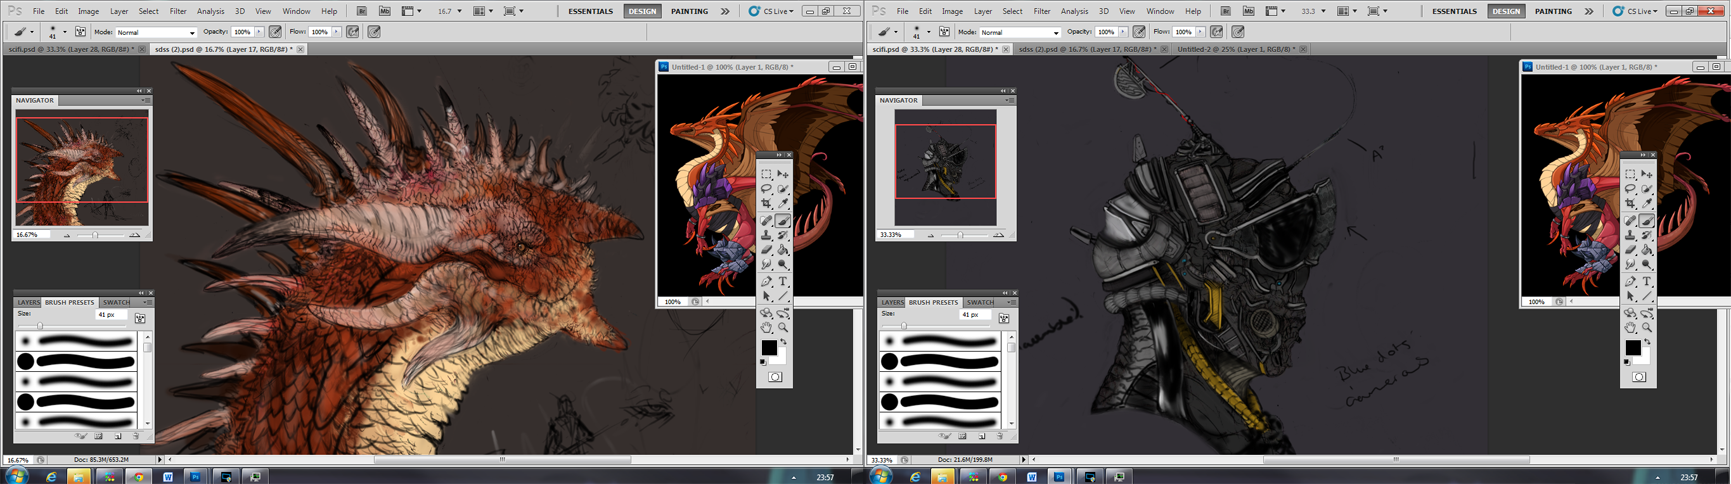Activate the Hand tool in right toolbox

tap(1631, 328)
